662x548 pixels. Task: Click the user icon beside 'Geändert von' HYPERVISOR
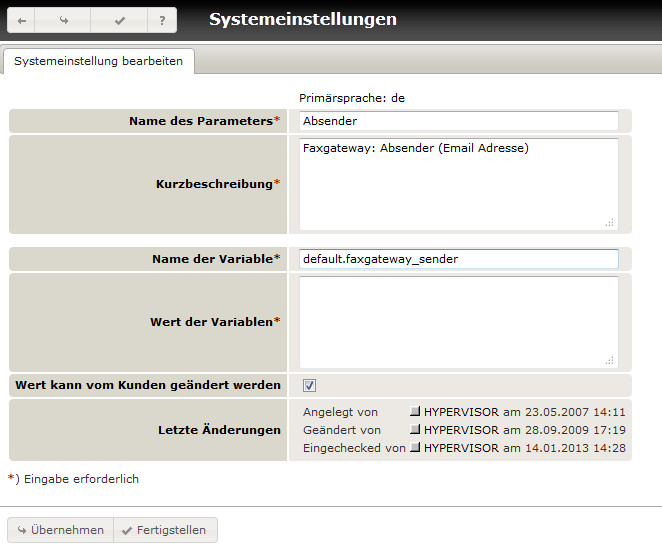pyautogui.click(x=416, y=430)
